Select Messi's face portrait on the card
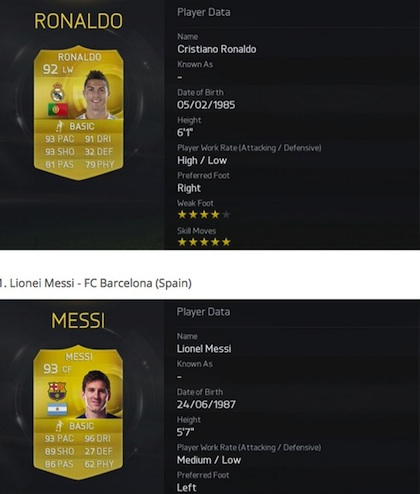Viewport: 420px width, 494px height. pyautogui.click(x=97, y=395)
